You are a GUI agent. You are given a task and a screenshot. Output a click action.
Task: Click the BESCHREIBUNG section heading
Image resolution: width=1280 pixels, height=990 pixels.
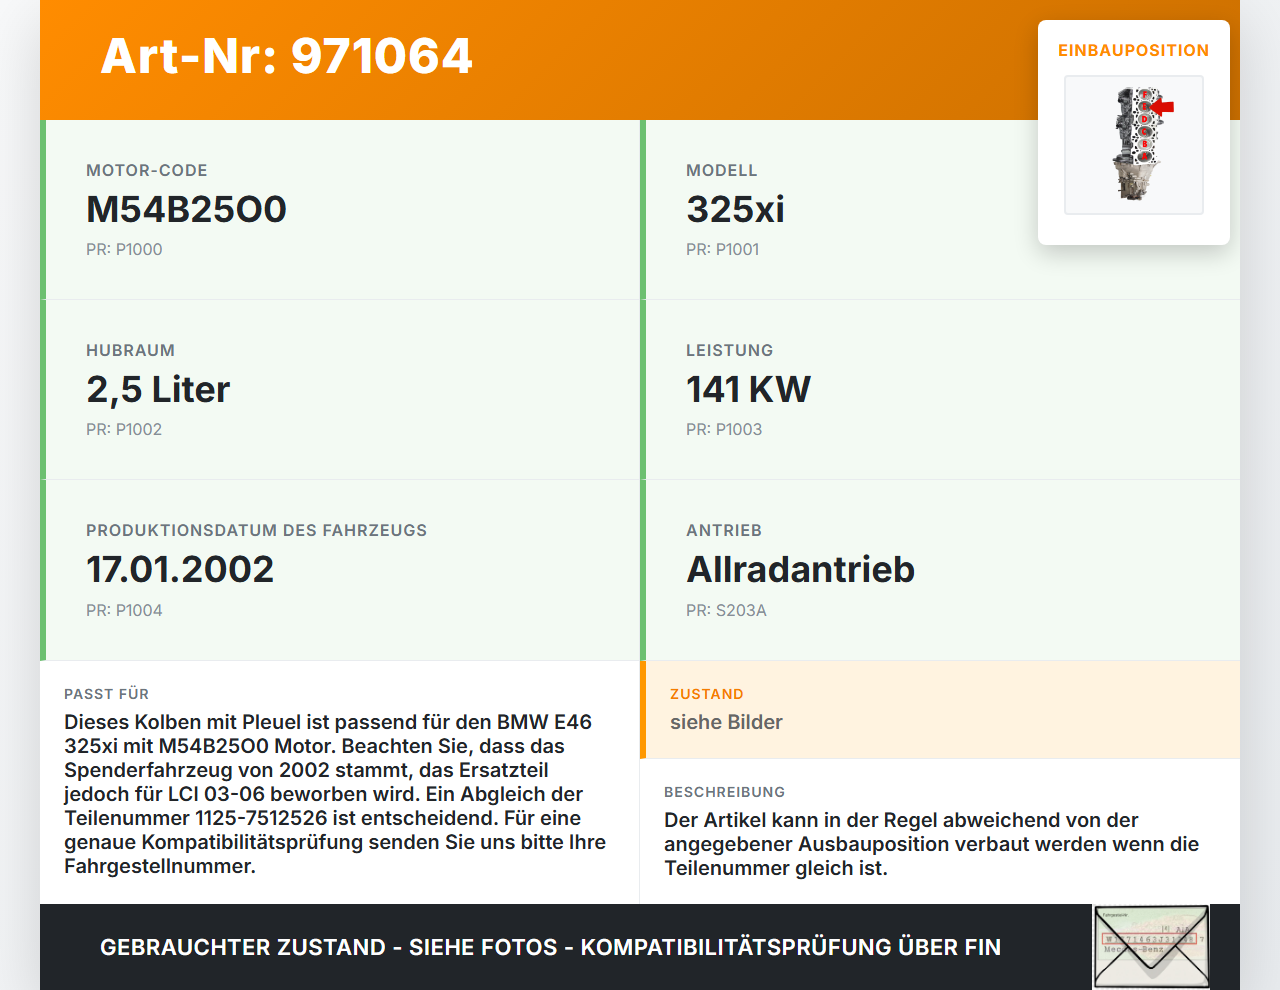tap(724, 792)
